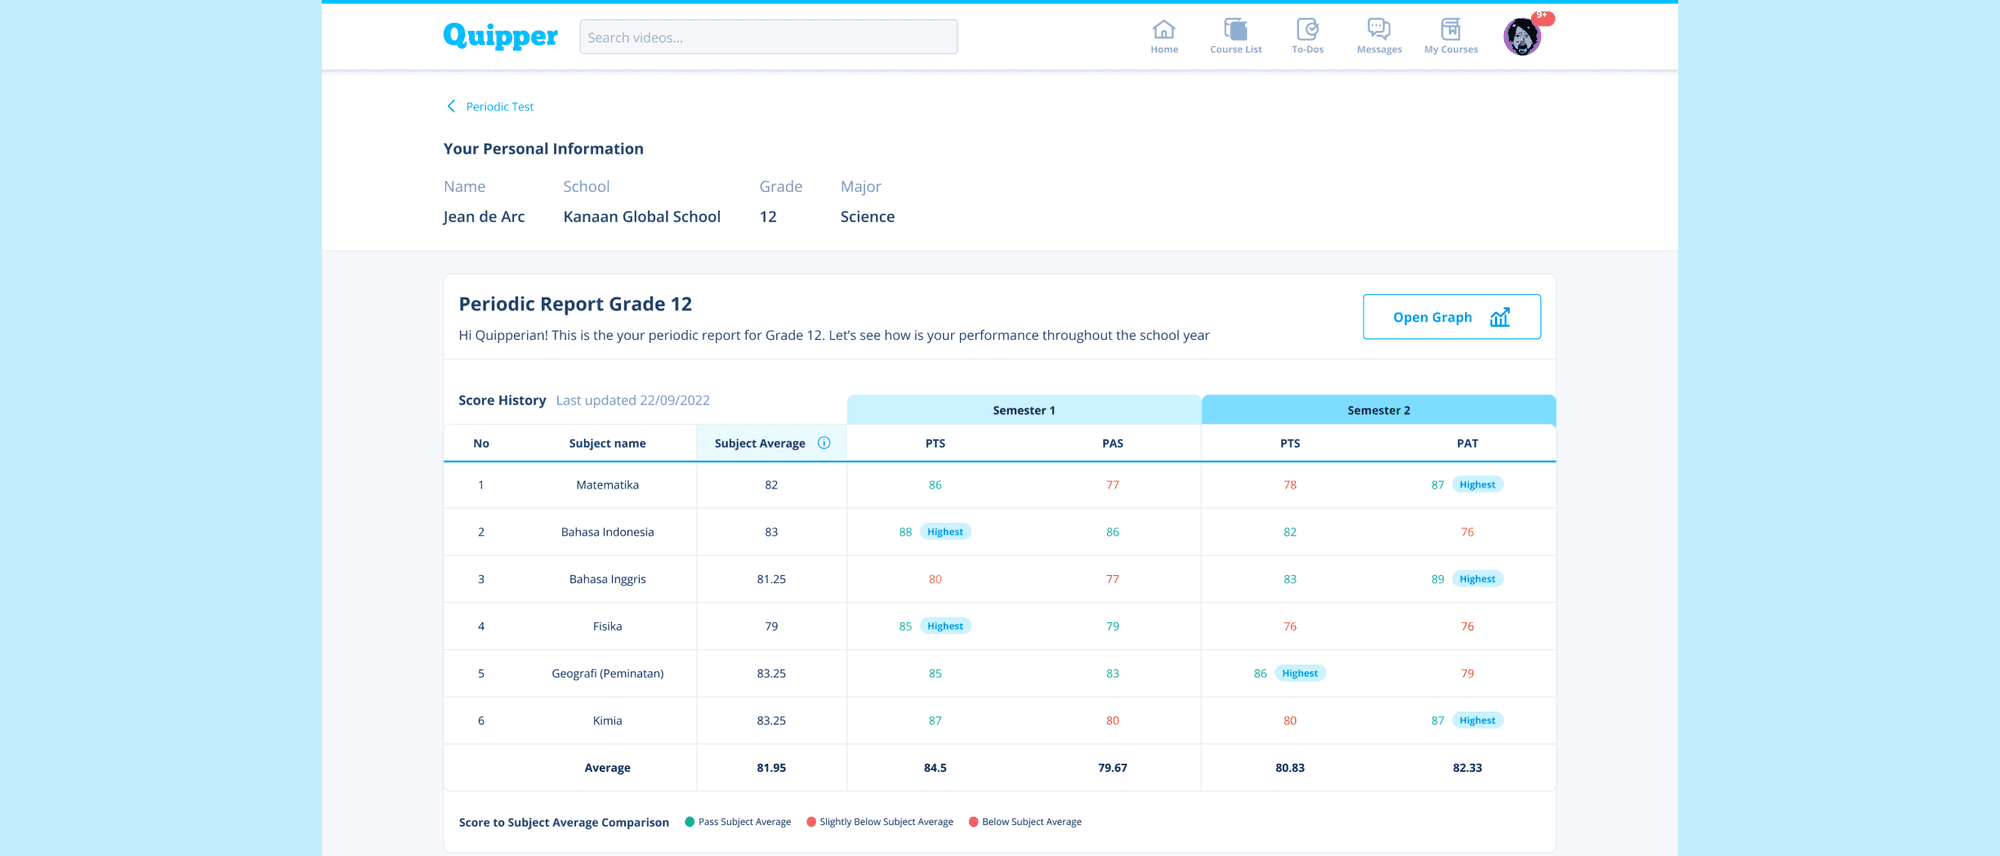Select the Semester 2 tab

1378,410
